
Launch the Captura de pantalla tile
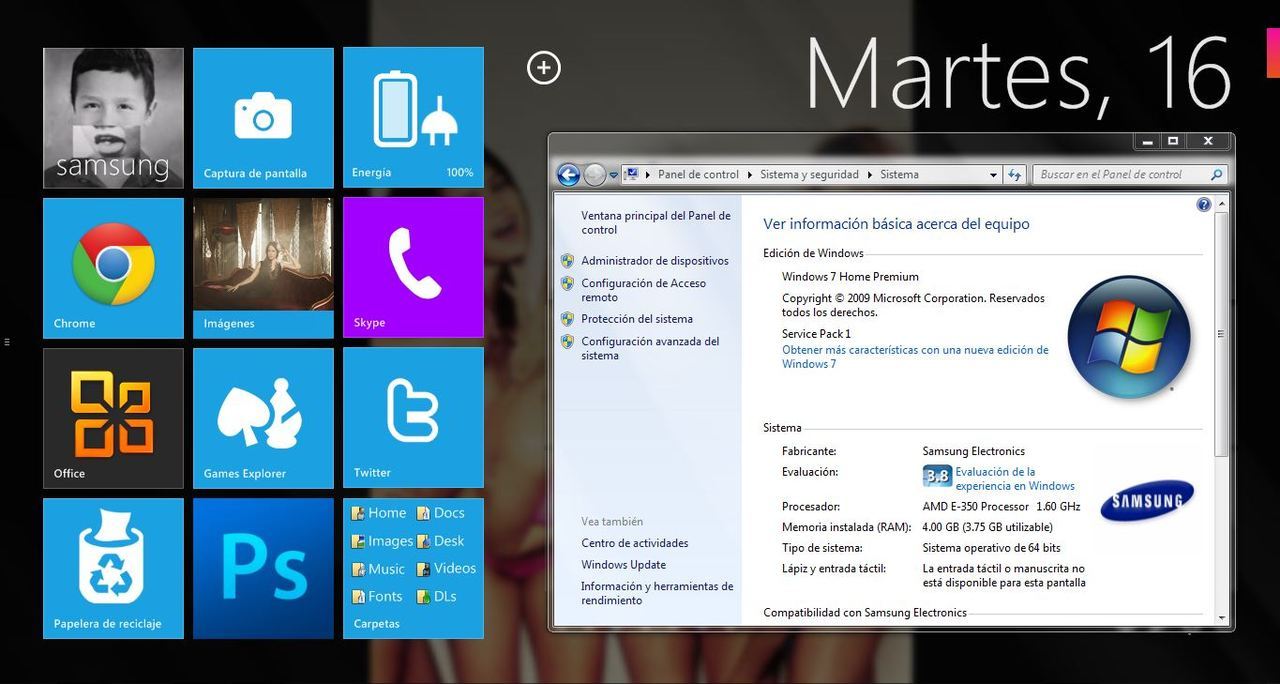pyautogui.click(x=263, y=118)
